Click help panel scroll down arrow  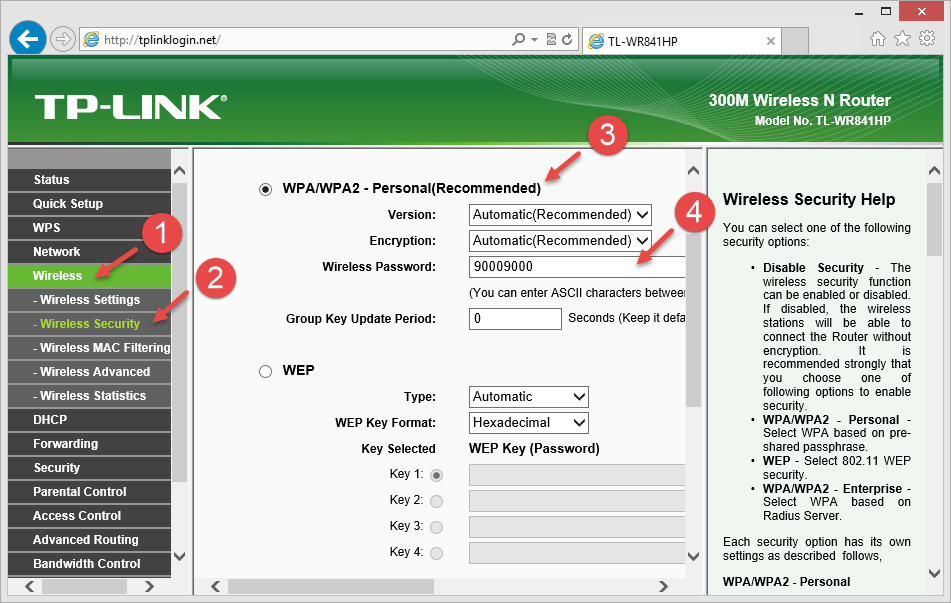pos(935,572)
